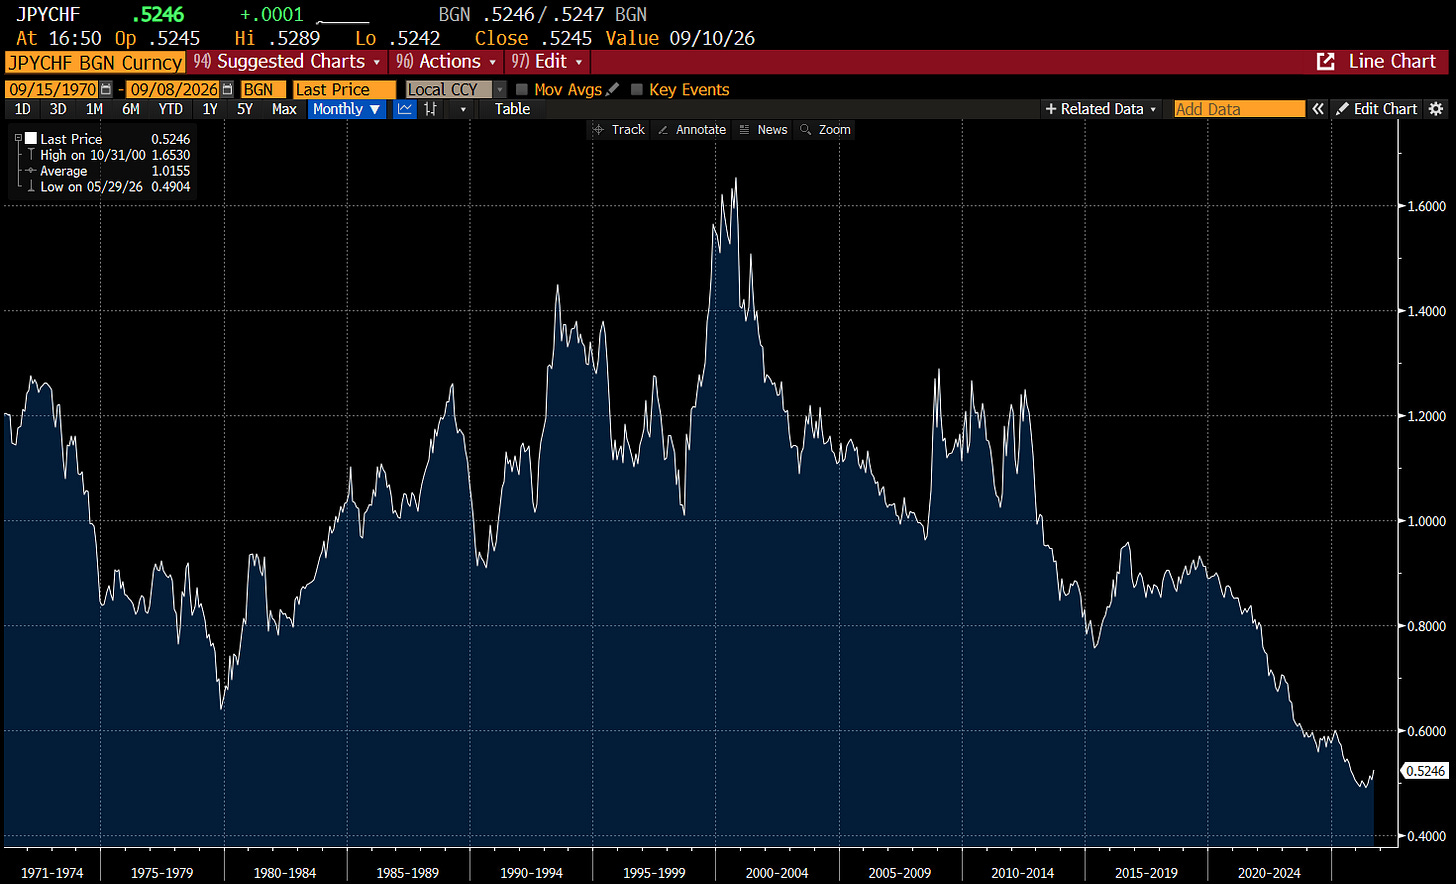Activate the Track crosshair tool
Image resolution: width=1456 pixels, height=884 pixels.
click(x=620, y=130)
